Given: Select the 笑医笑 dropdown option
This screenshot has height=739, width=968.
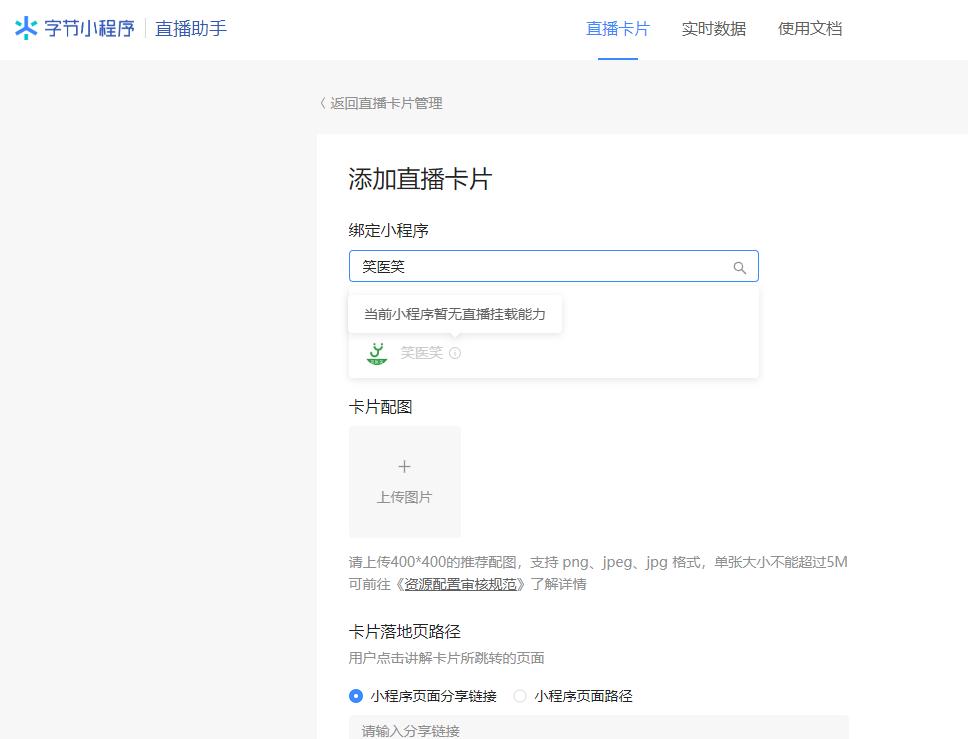Looking at the screenshot, I should (421, 353).
